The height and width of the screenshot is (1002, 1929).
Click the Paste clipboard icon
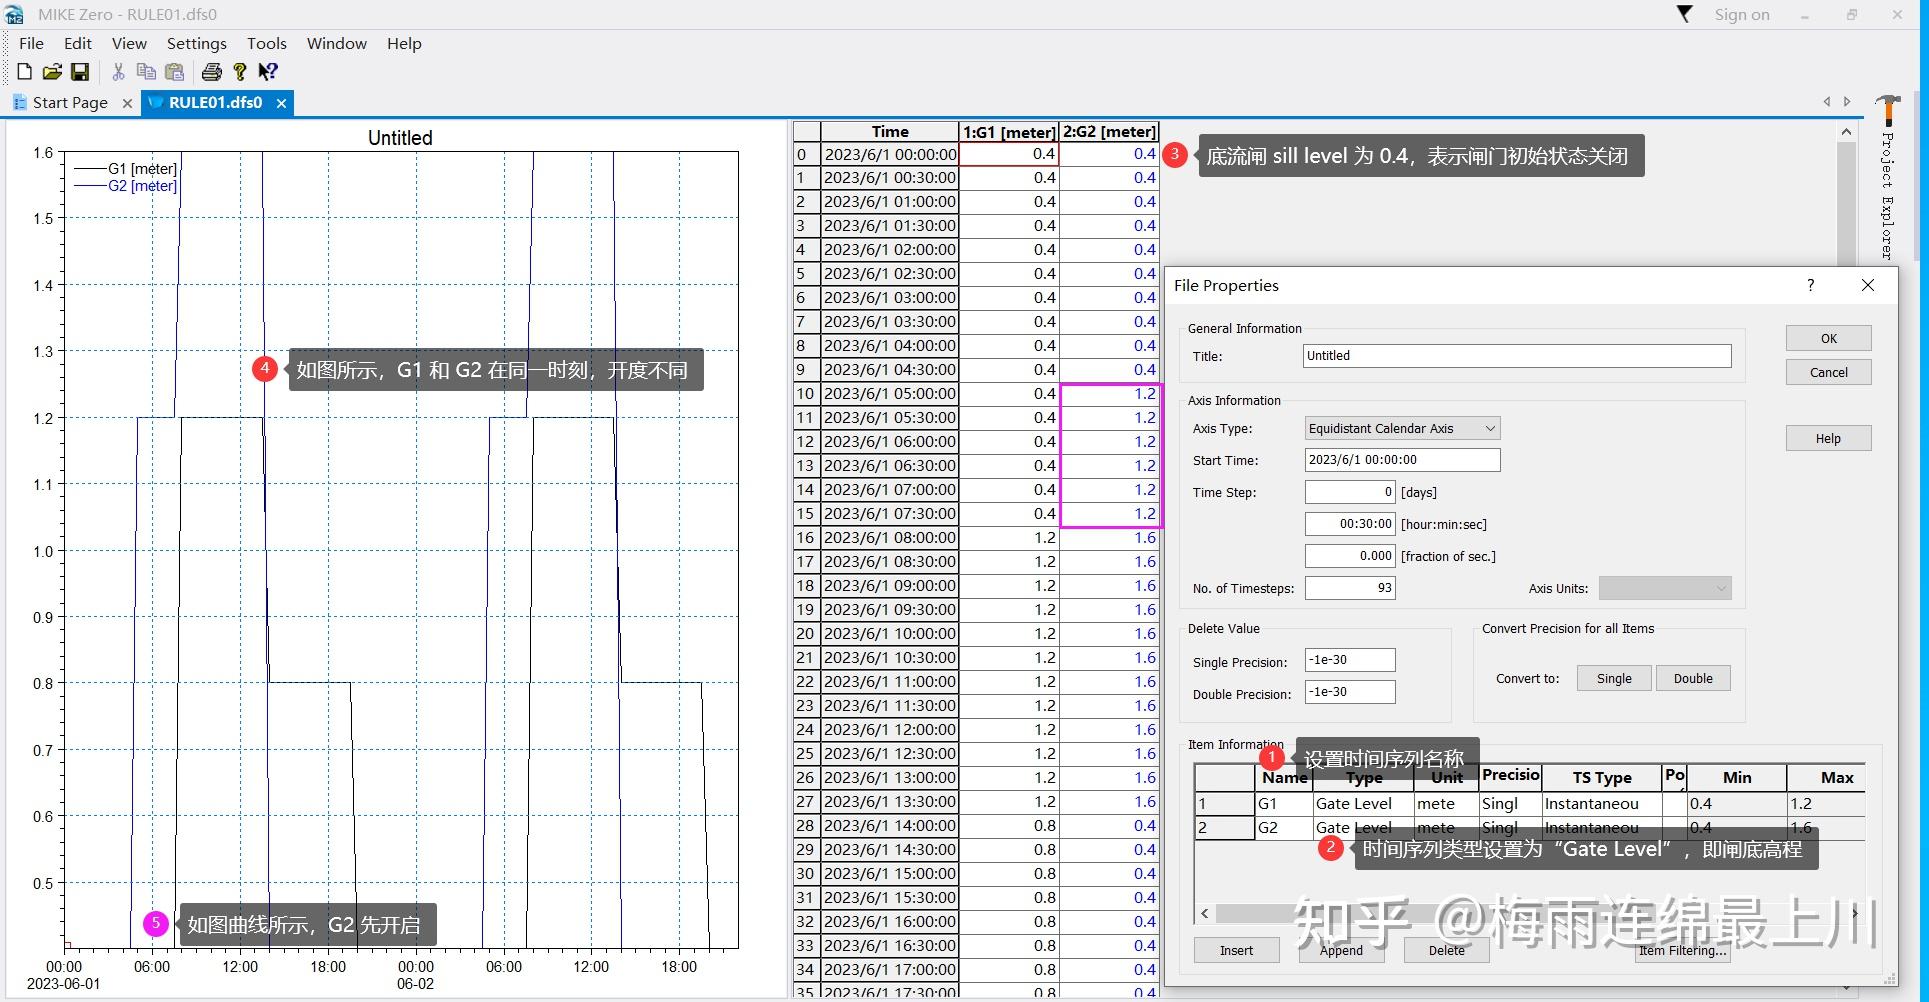pyautogui.click(x=174, y=72)
